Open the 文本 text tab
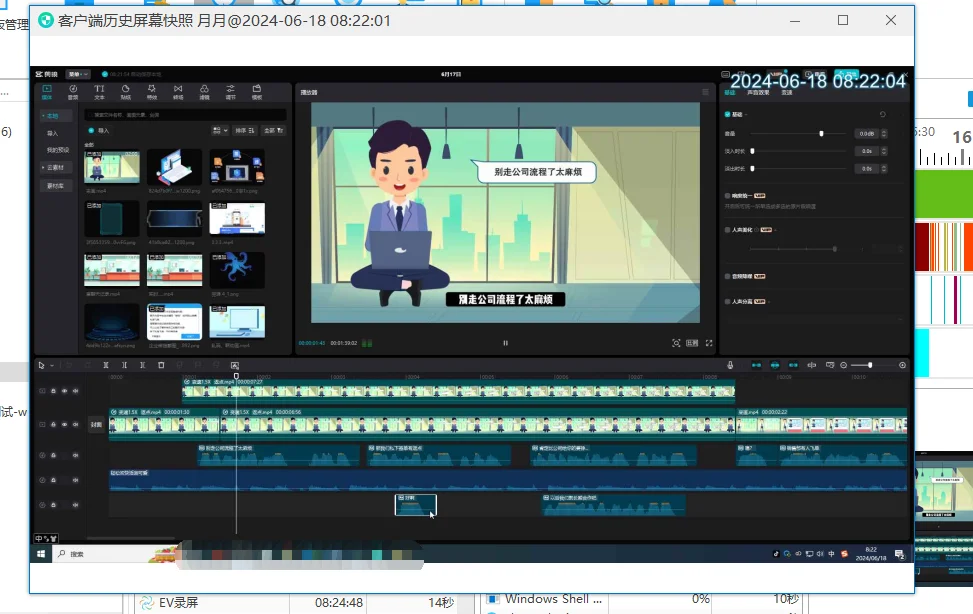 (x=99, y=93)
